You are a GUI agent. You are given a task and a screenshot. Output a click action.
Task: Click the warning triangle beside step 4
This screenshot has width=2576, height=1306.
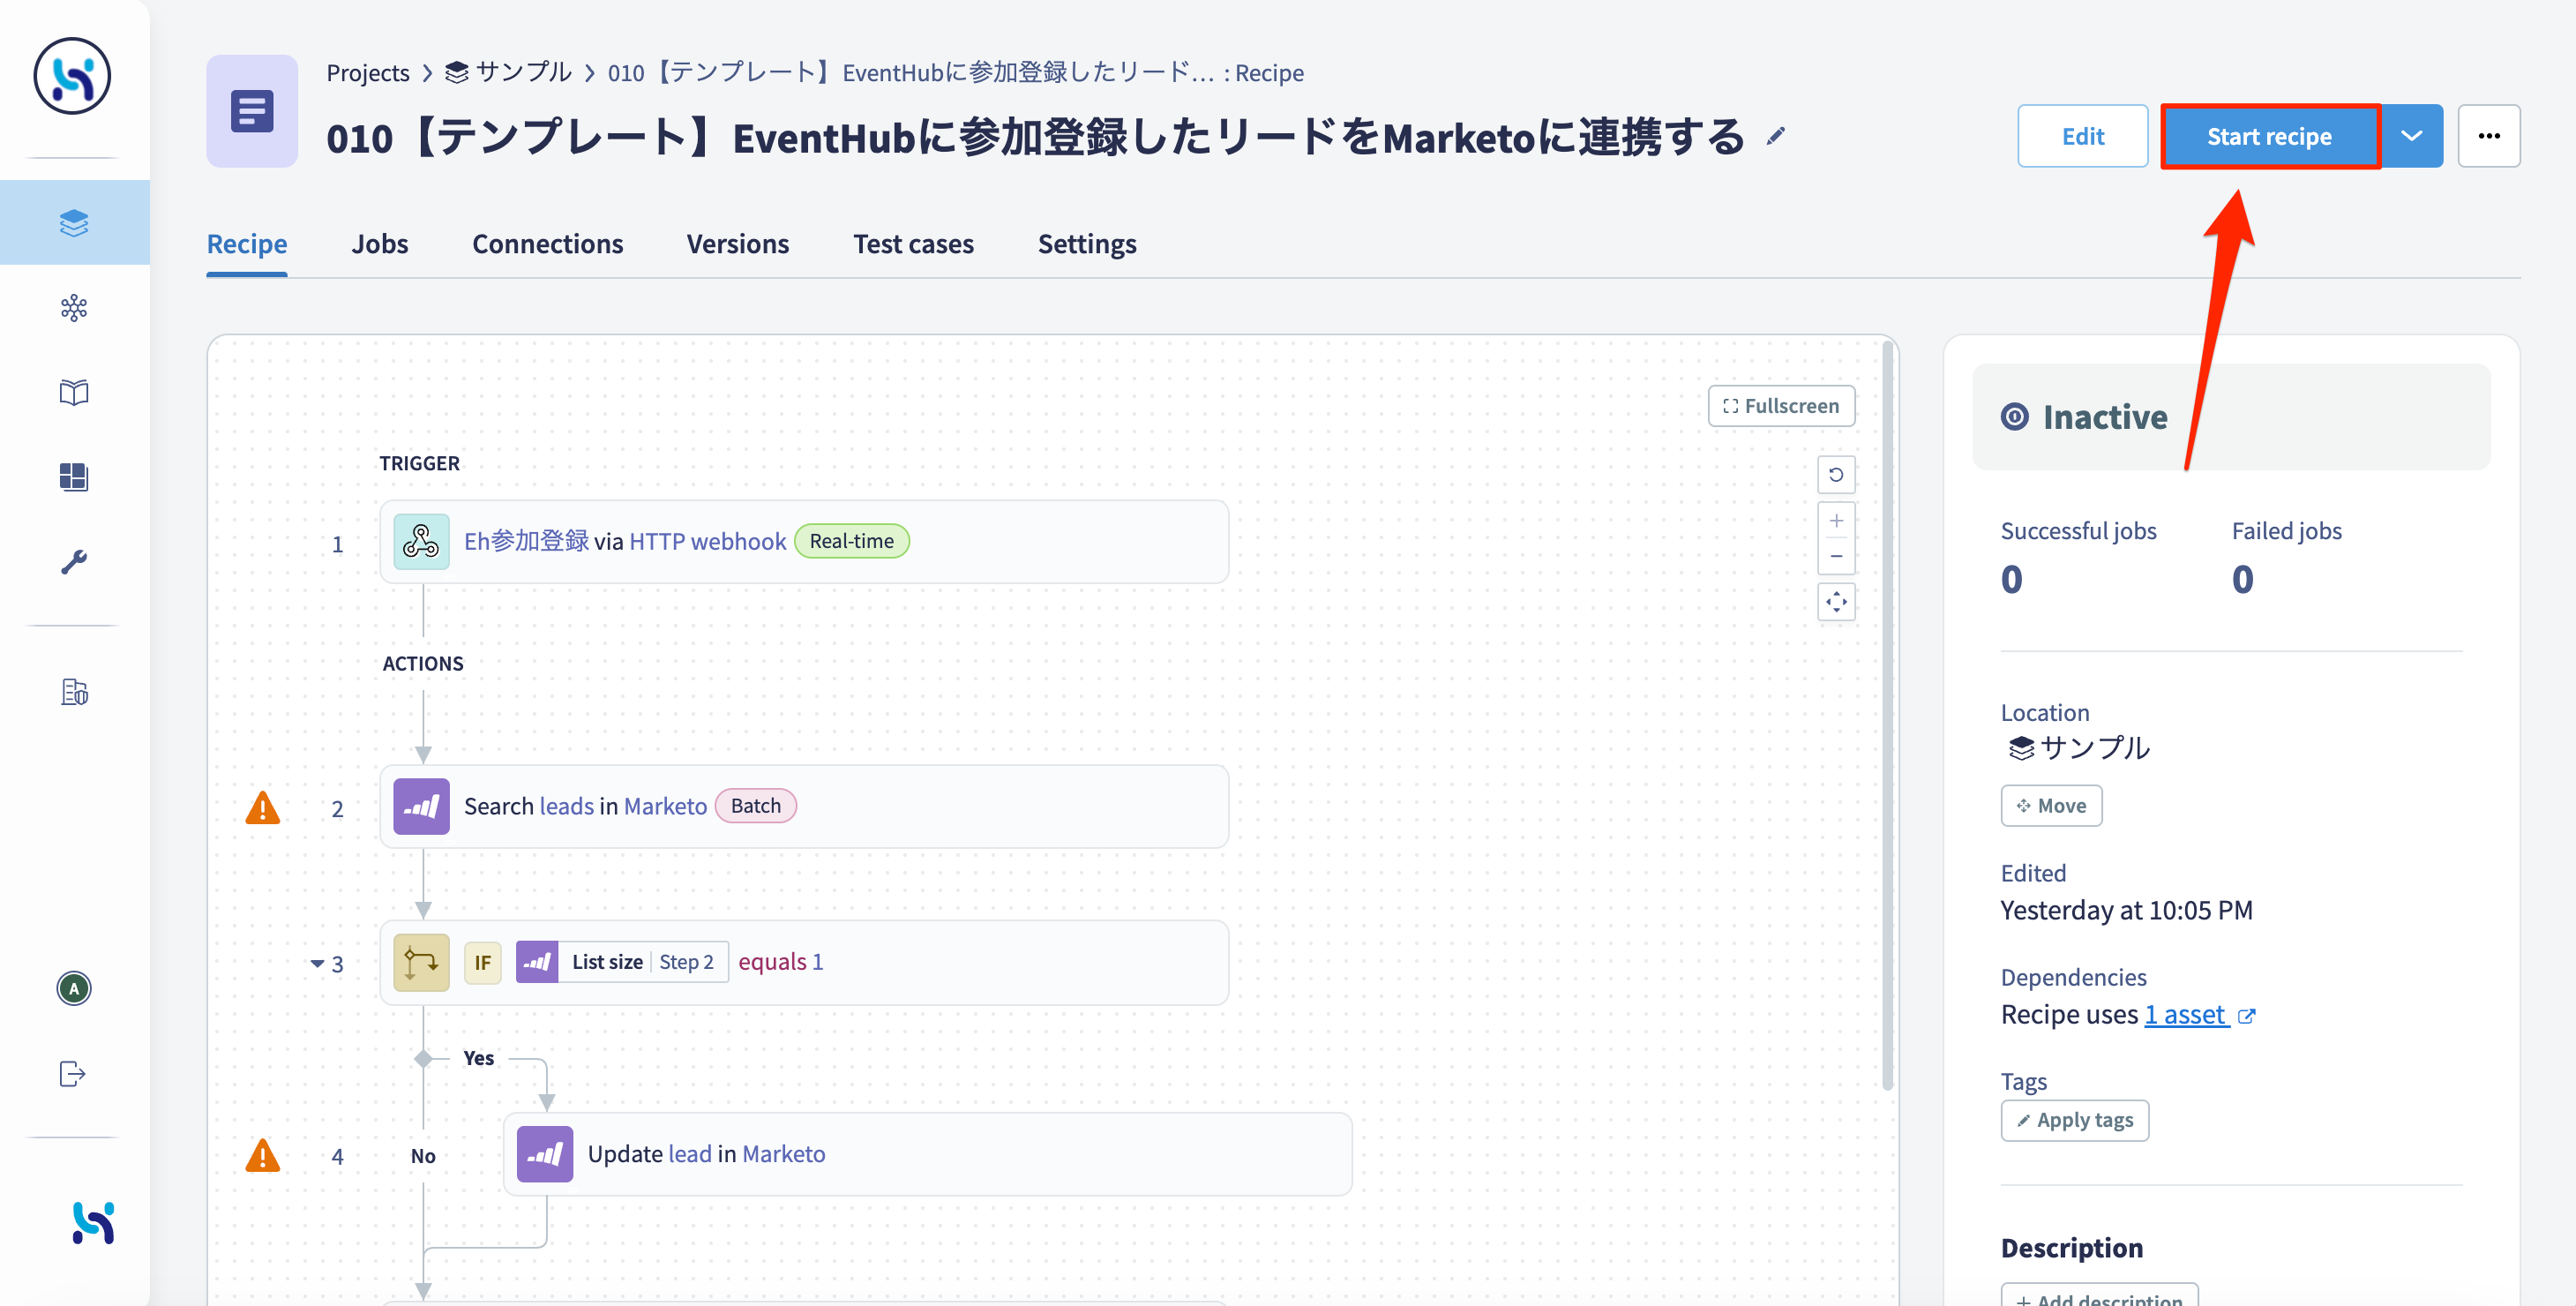coord(263,1156)
